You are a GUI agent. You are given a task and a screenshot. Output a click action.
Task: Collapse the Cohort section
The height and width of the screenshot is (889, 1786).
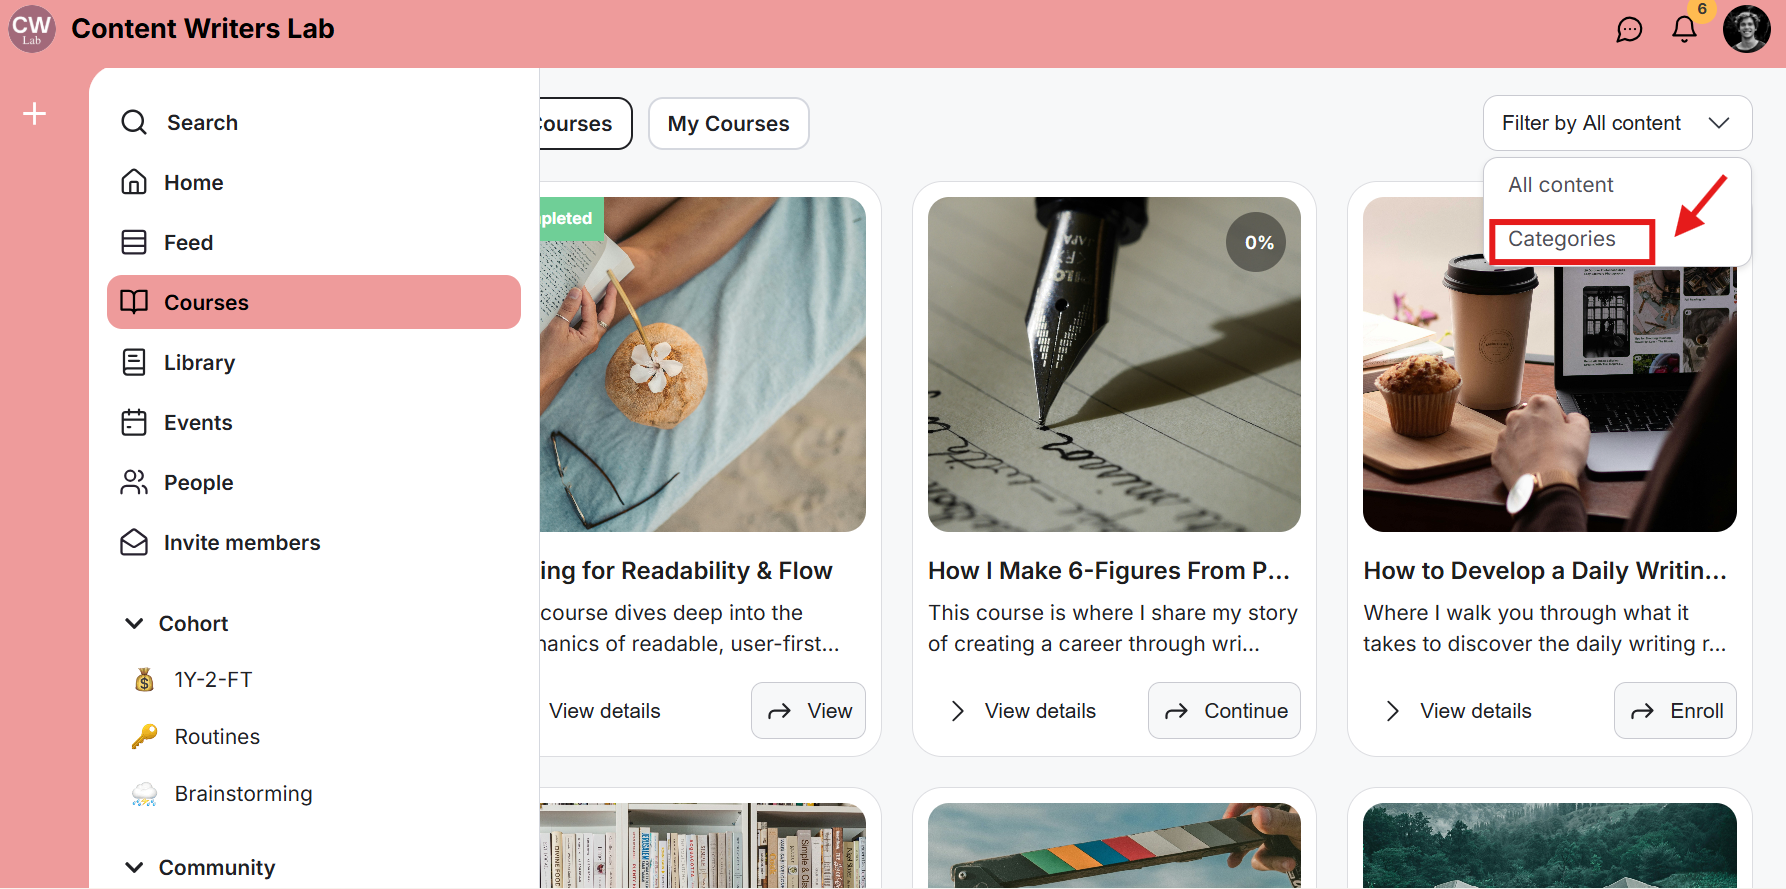coord(134,623)
